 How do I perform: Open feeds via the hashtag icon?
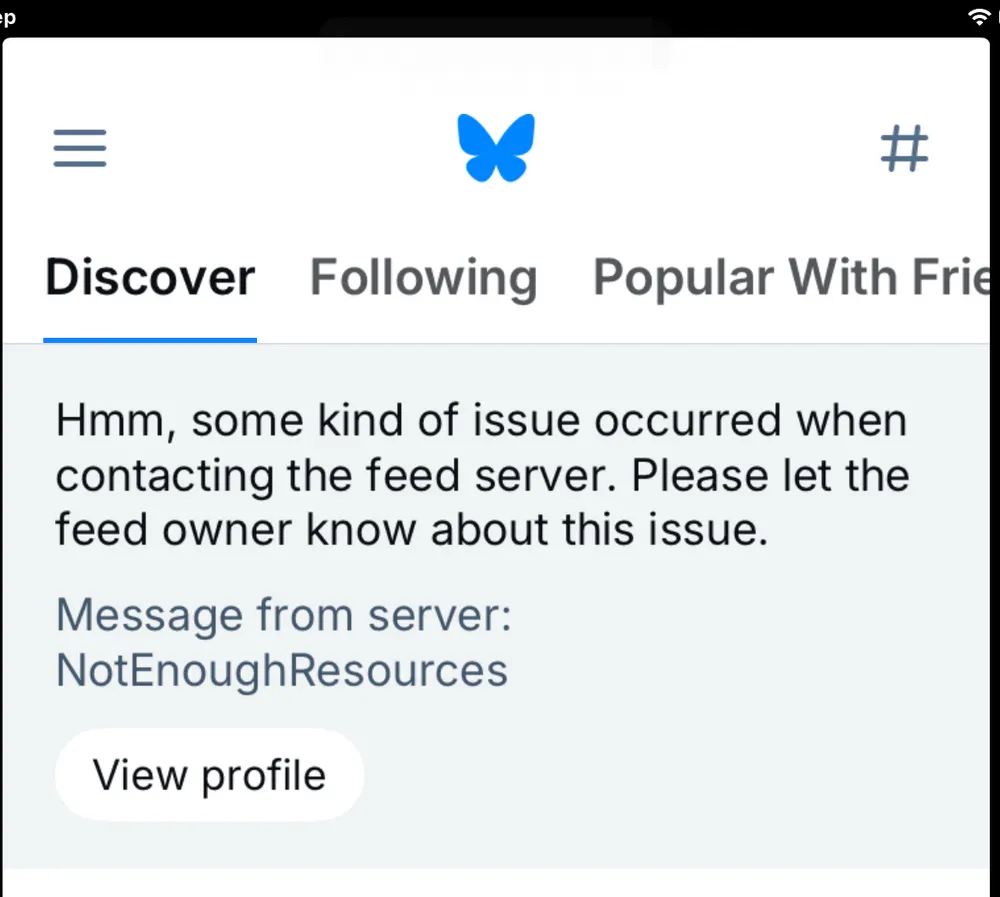[x=904, y=149]
